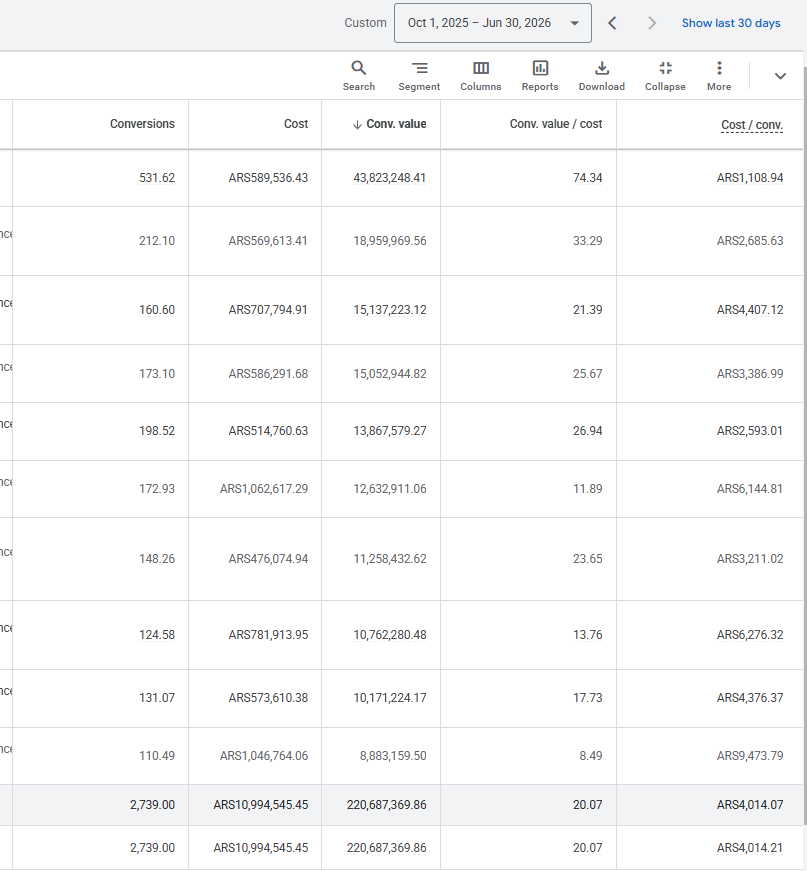Open the Columns editor
This screenshot has height=871, width=807.
(481, 76)
